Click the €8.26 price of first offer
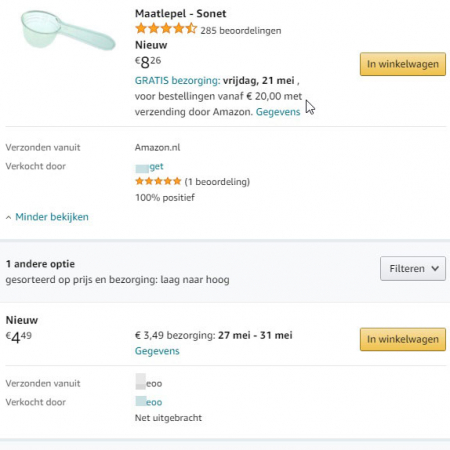 tap(148, 62)
